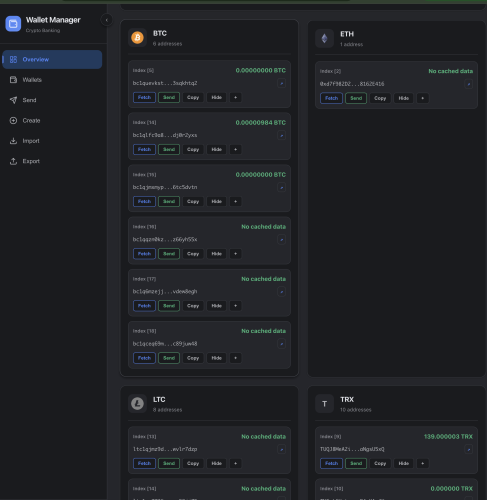Screen dimensions: 487x500
Task: Click the Bitcoin coin icon
Action: [137, 37]
